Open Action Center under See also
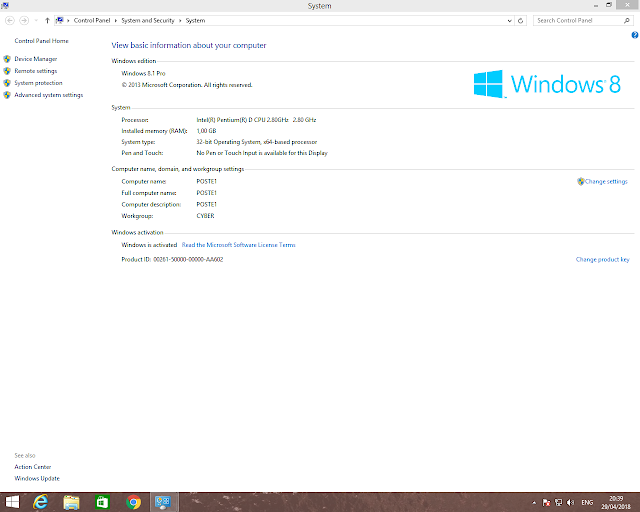 pyautogui.click(x=33, y=467)
